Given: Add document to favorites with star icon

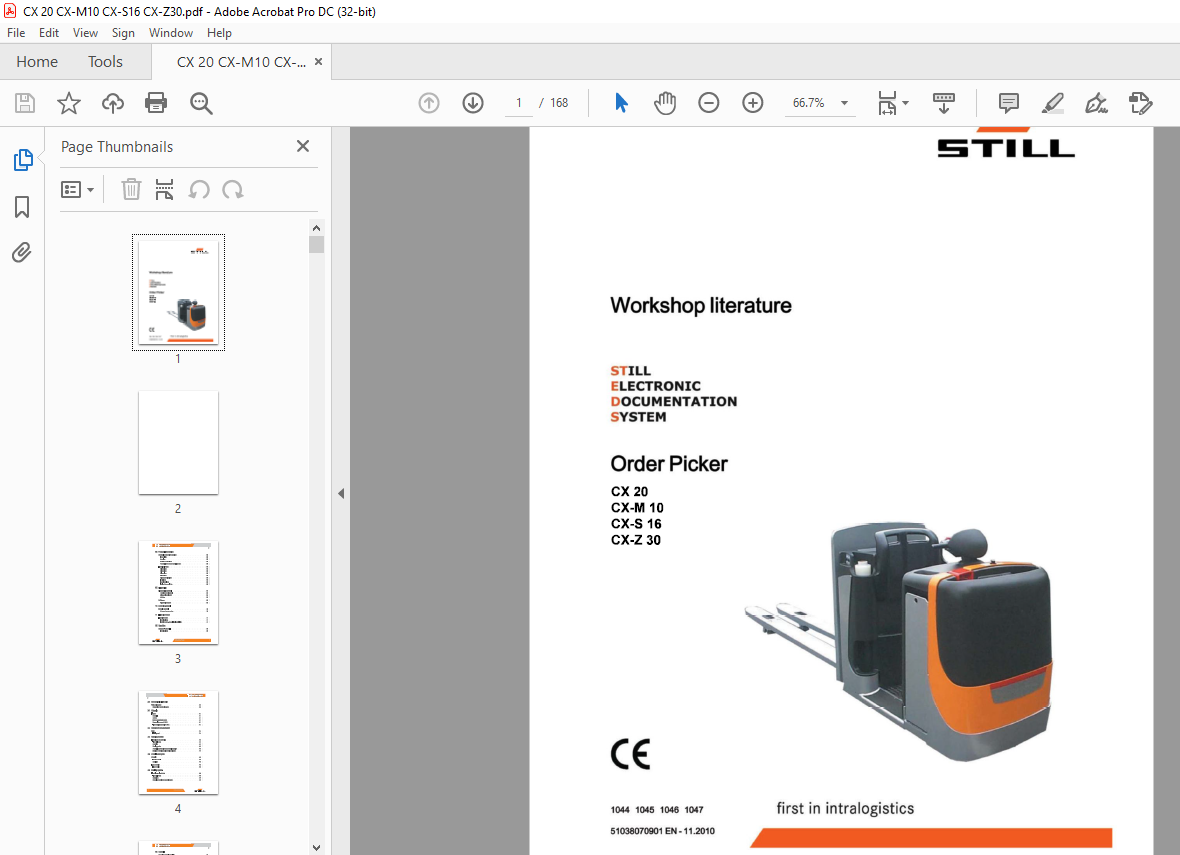Looking at the screenshot, I should [68, 103].
